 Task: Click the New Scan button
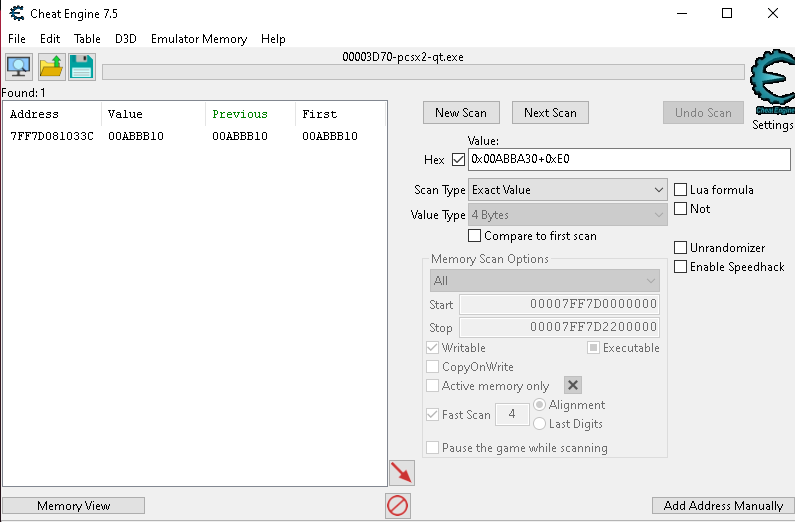click(461, 113)
